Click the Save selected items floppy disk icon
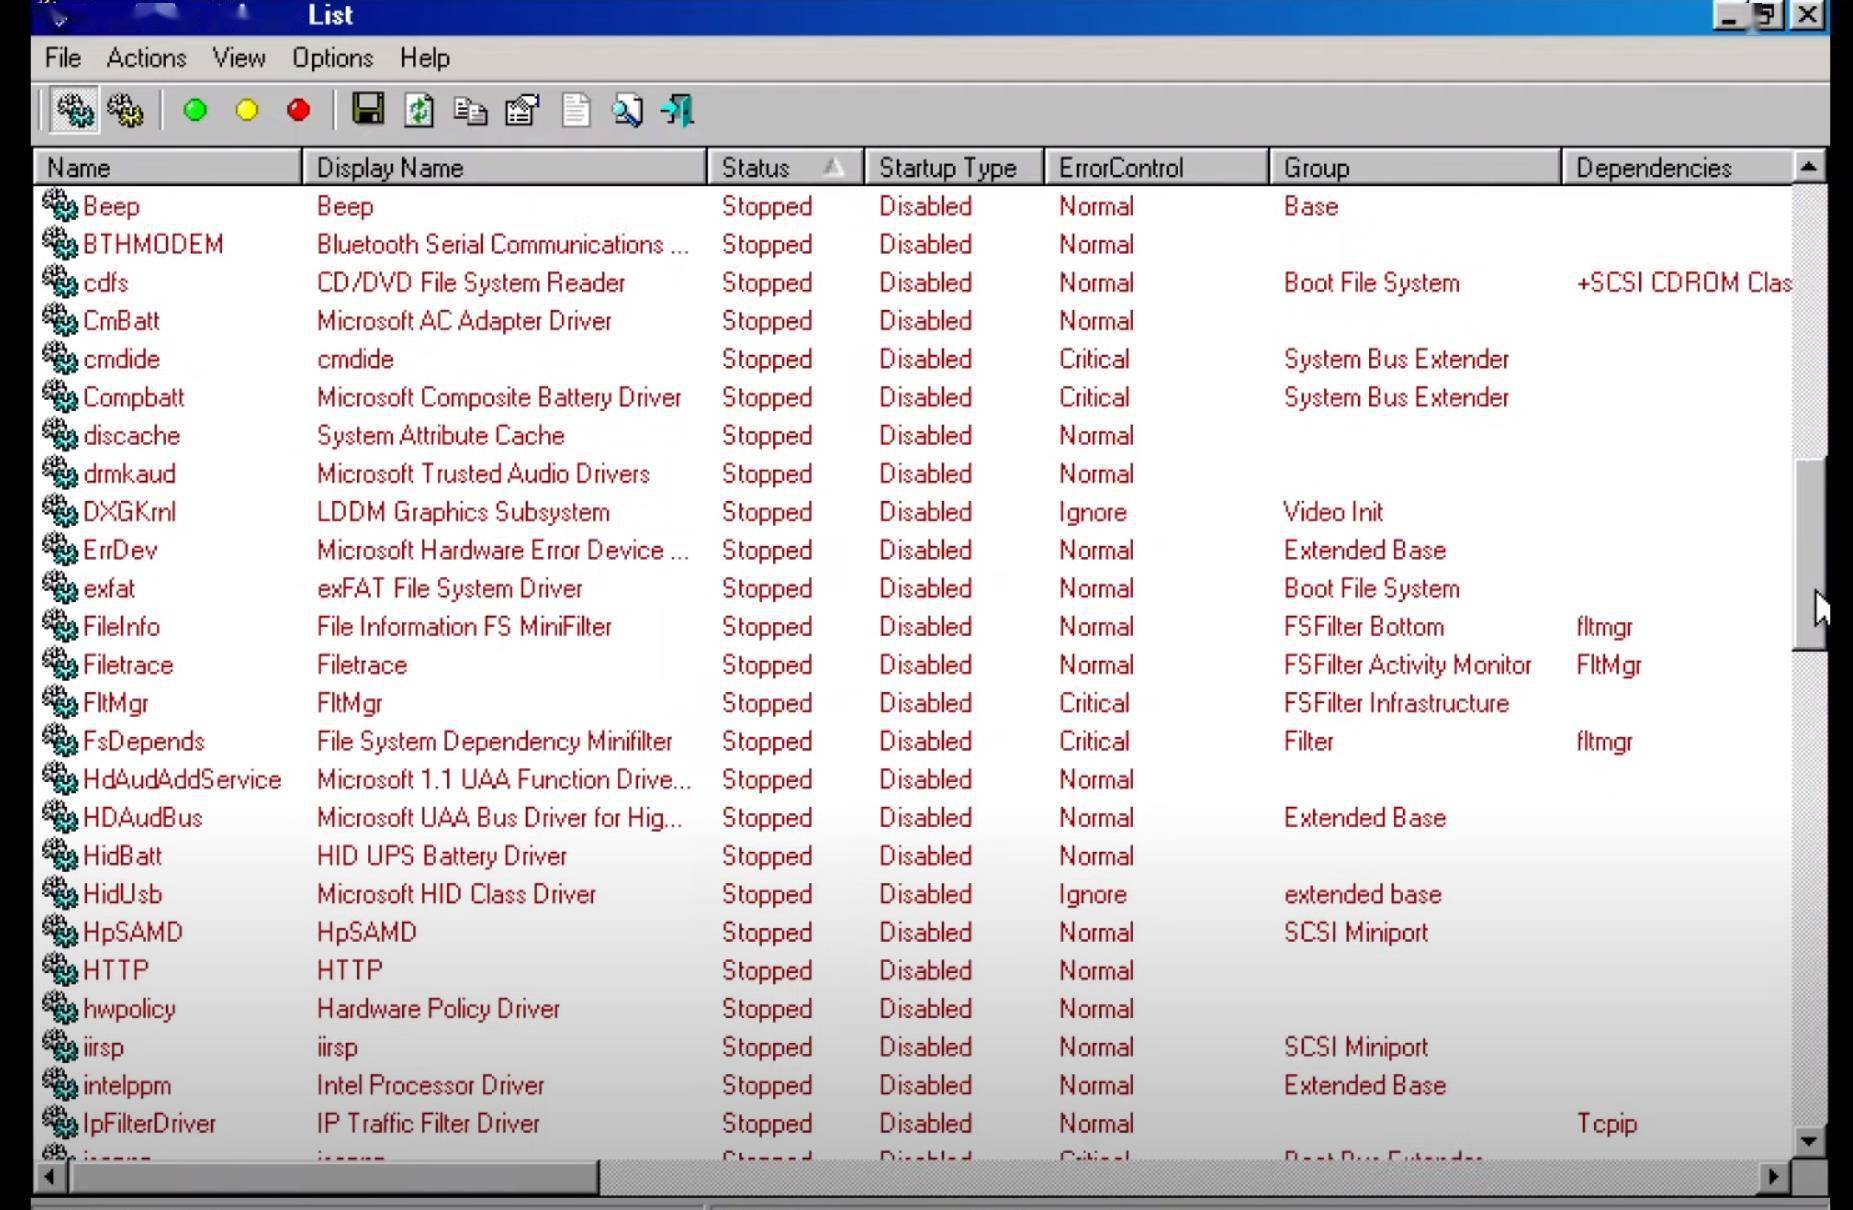 click(368, 111)
